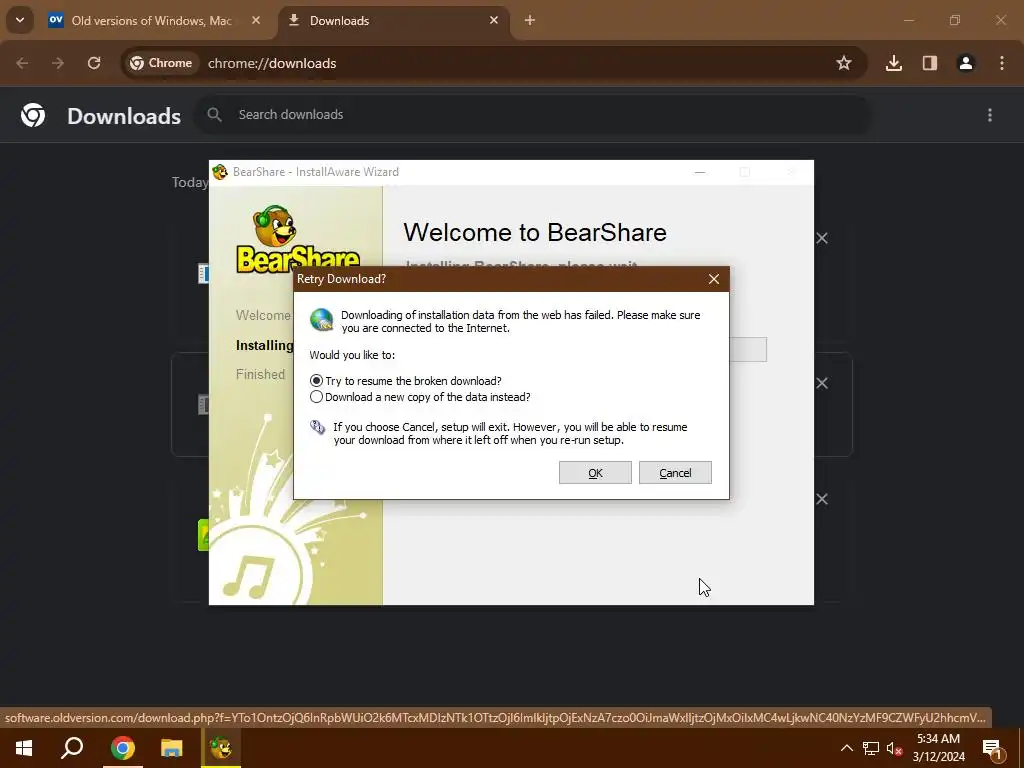Open the Chrome tab search dropdown
Viewport: 1024px width, 768px height.
(20, 20)
